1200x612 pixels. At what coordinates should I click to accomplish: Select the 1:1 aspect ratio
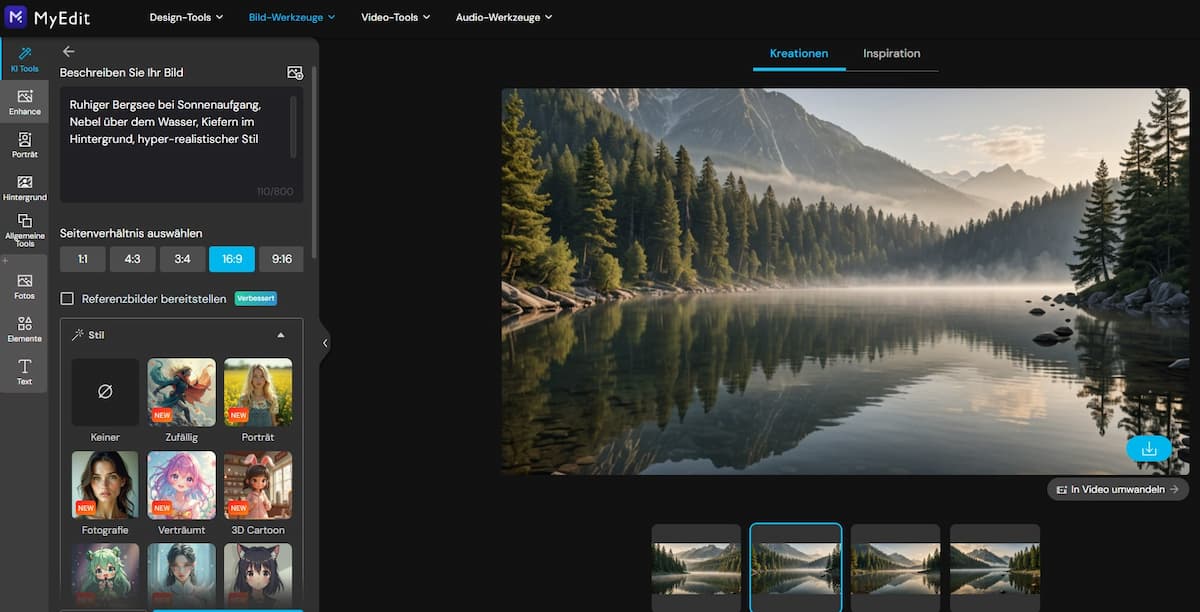click(82, 259)
